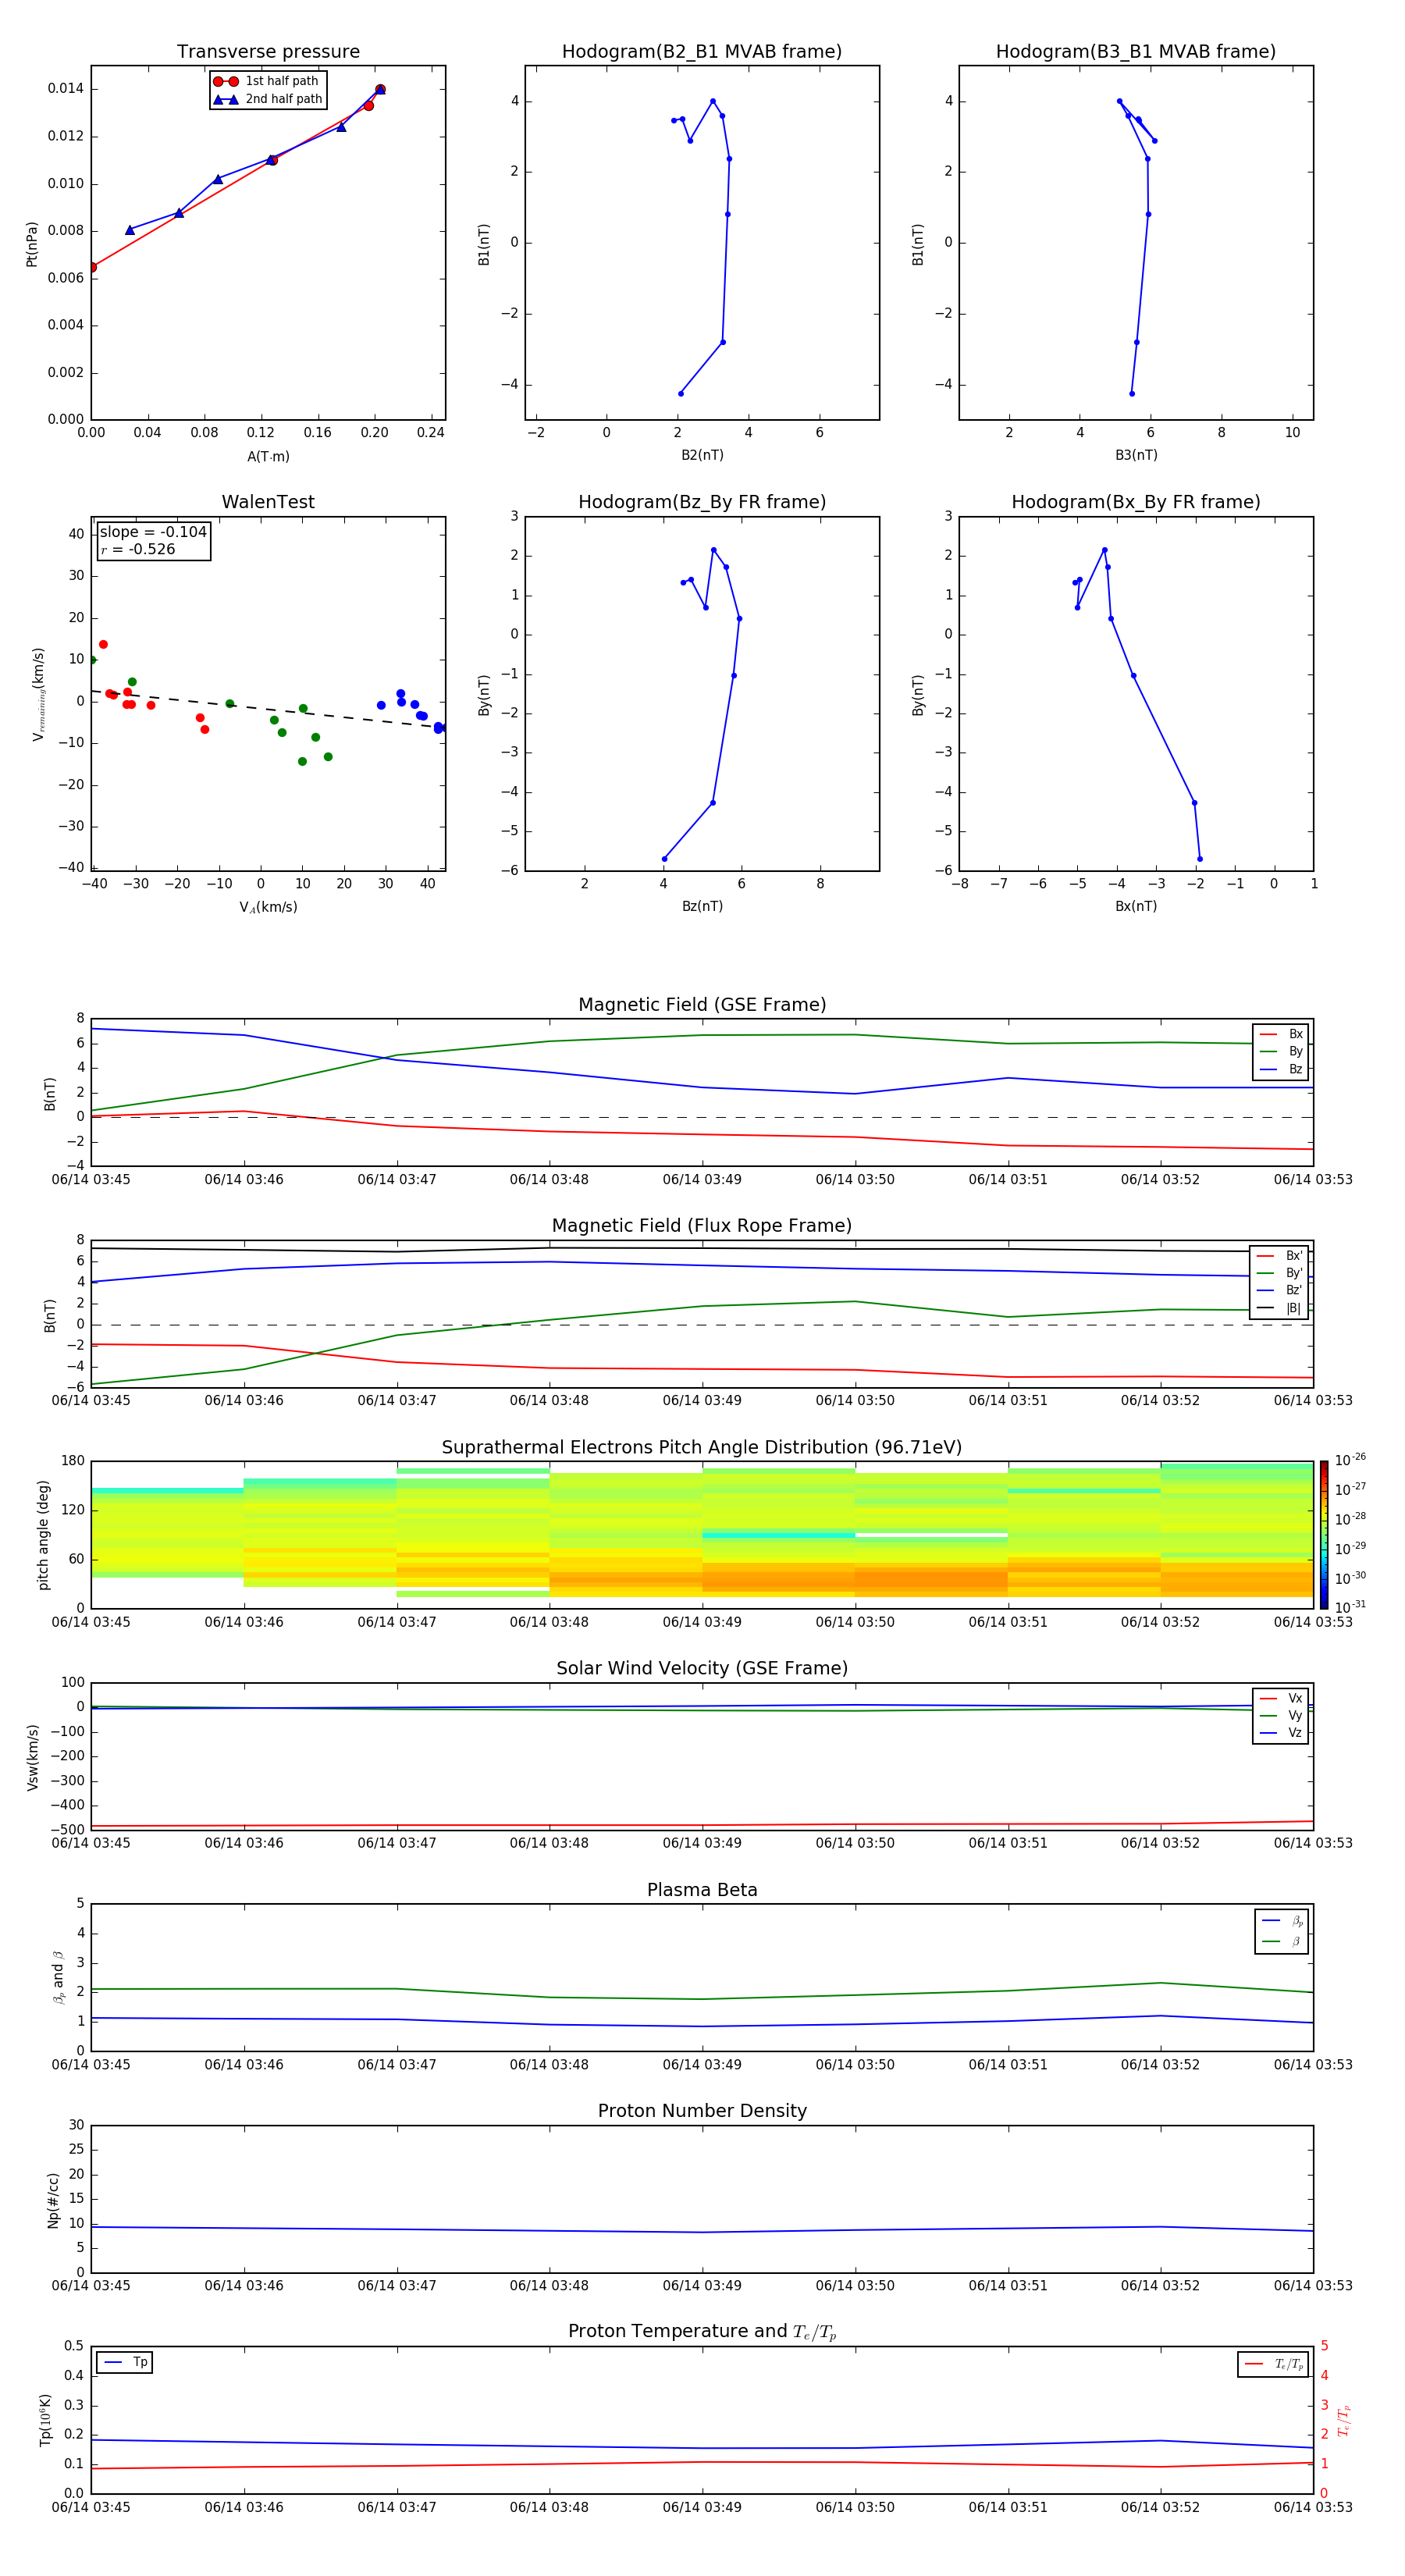Click the 'Hodogram(B2_B1 MVAB frame)' title
Viewport: 1405px width, 2576px height.
click(702, 52)
